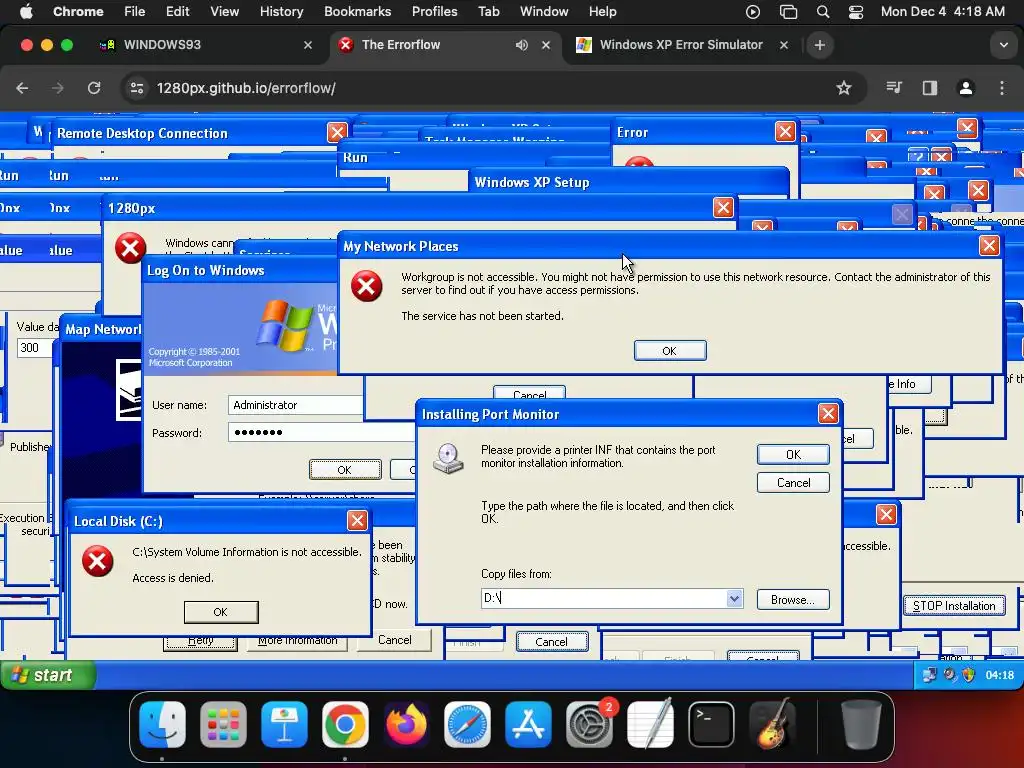Click OK in Installing Port Monitor dialog

[793, 455]
